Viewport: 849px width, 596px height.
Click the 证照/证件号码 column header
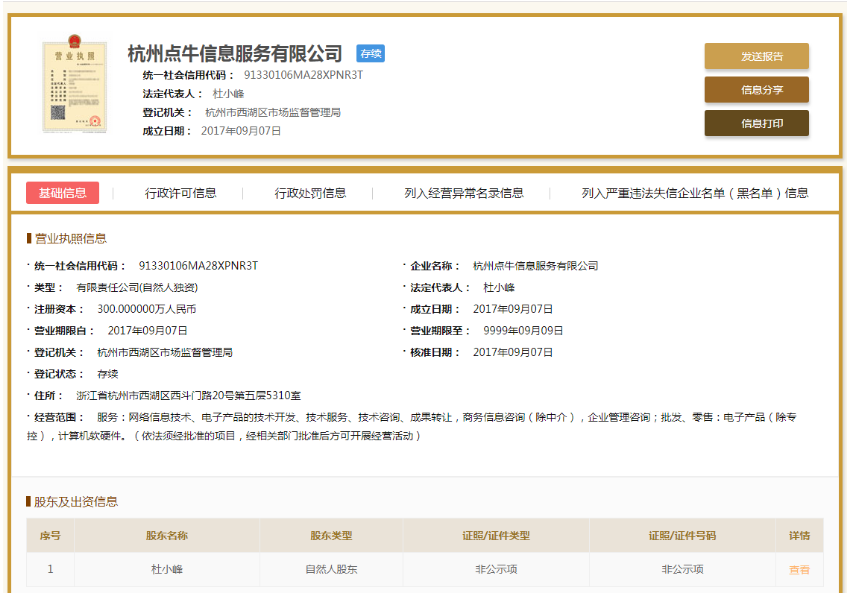[x=682, y=536]
